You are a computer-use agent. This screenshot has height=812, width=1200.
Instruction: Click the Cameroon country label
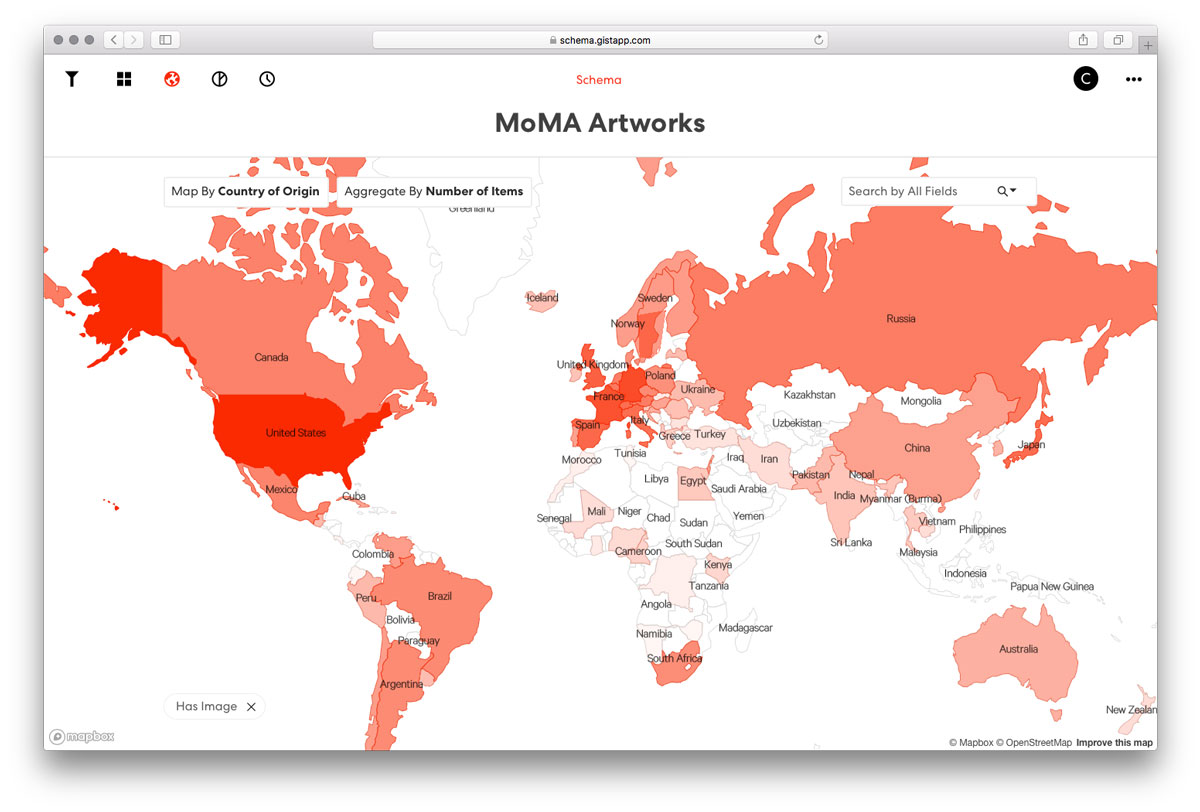point(638,551)
